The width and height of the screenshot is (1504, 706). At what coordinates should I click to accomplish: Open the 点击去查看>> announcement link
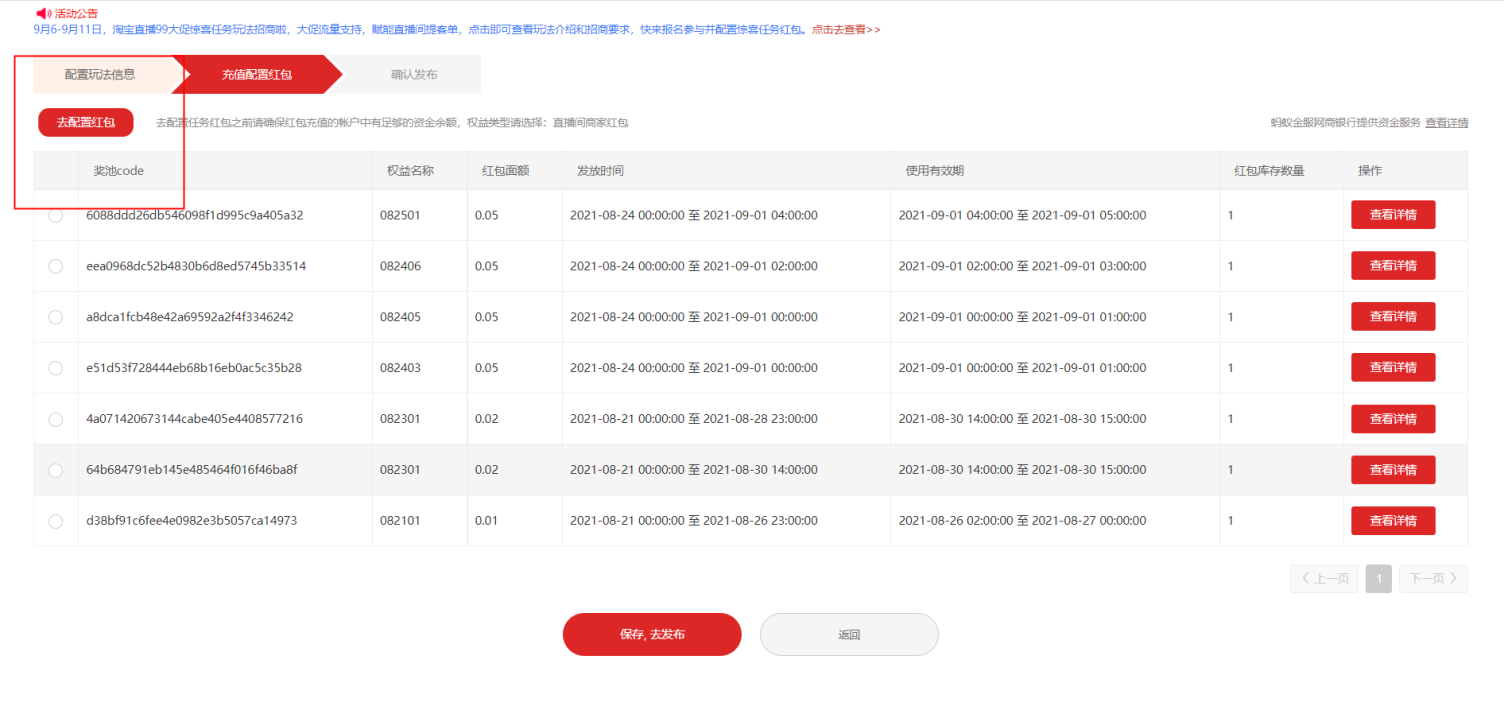click(x=845, y=29)
